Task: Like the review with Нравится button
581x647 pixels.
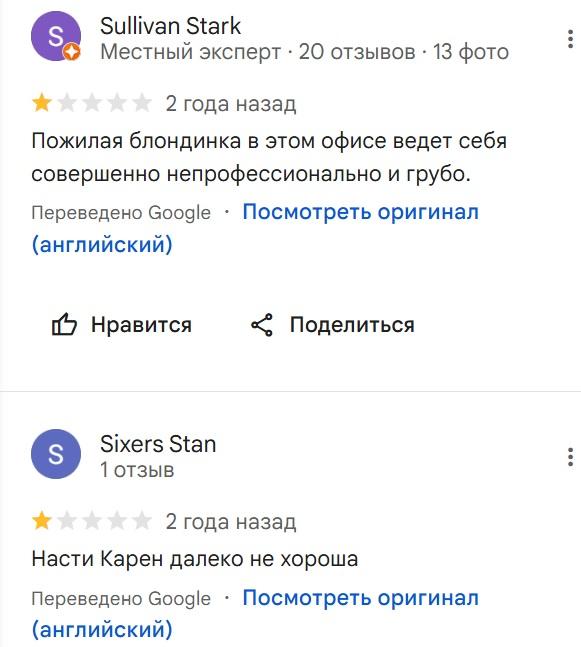Action: (121, 325)
